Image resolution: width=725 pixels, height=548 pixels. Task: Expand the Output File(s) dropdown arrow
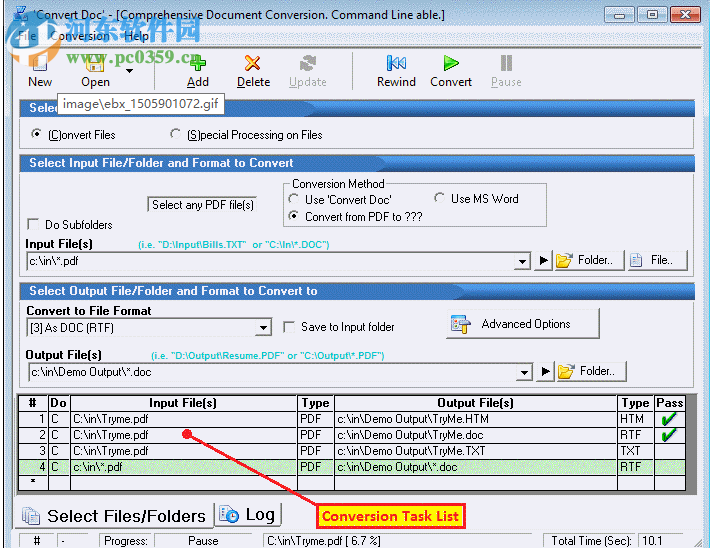[x=524, y=372]
